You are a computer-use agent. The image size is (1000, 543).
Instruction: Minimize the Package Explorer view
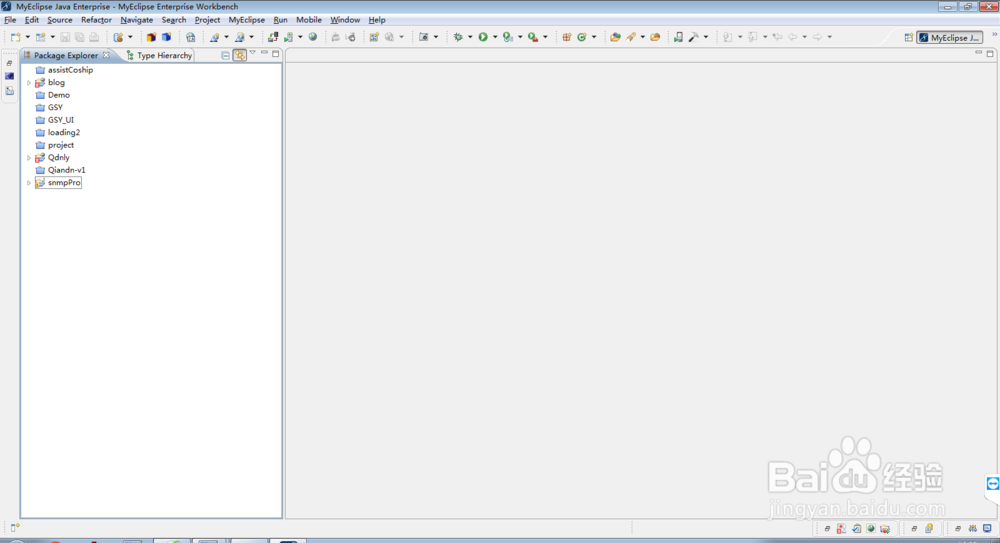pyautogui.click(x=264, y=53)
